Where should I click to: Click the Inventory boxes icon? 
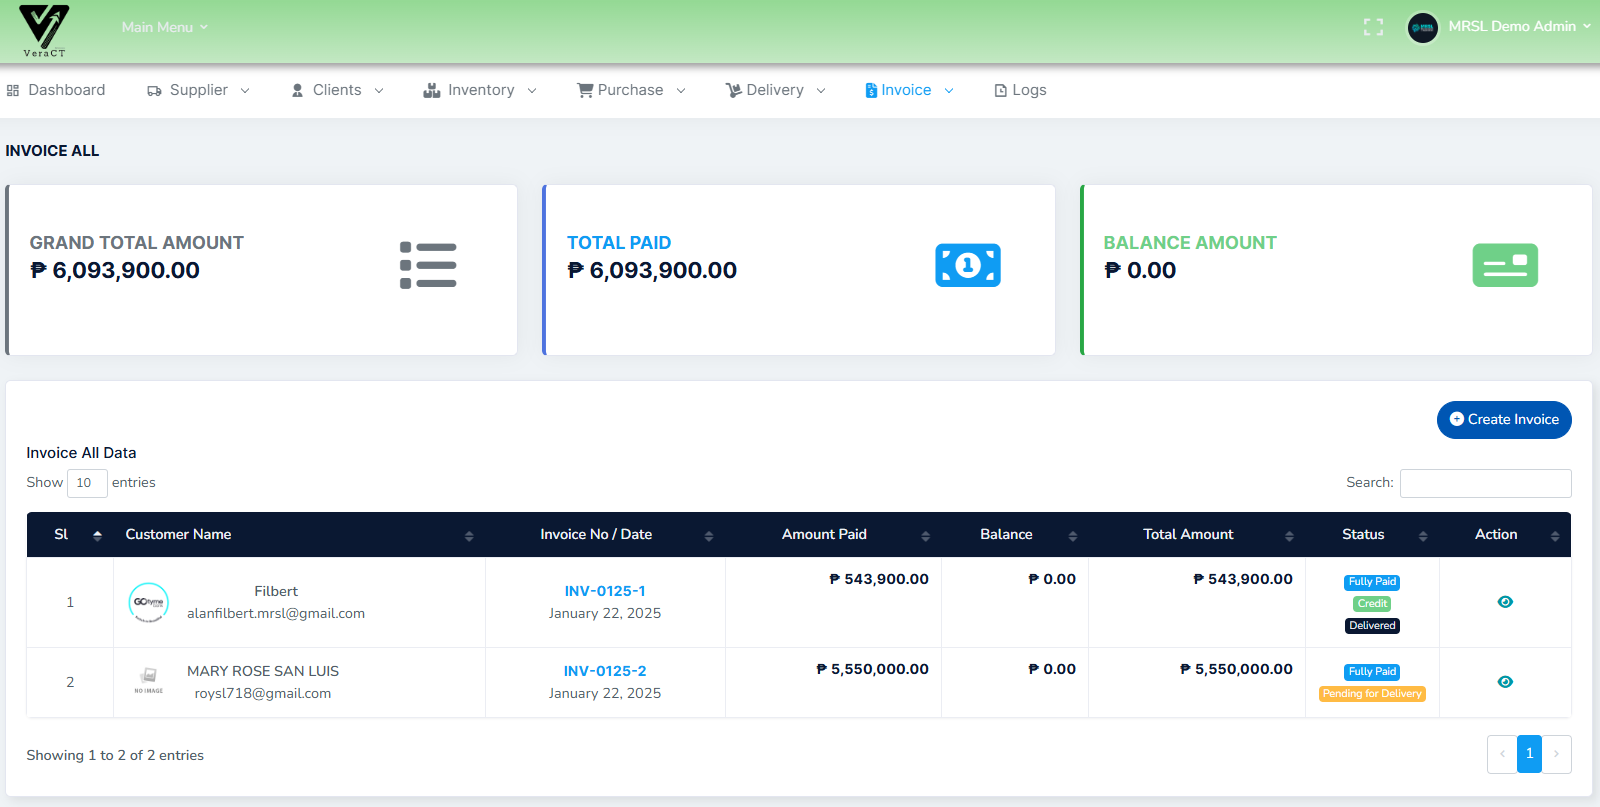click(432, 90)
